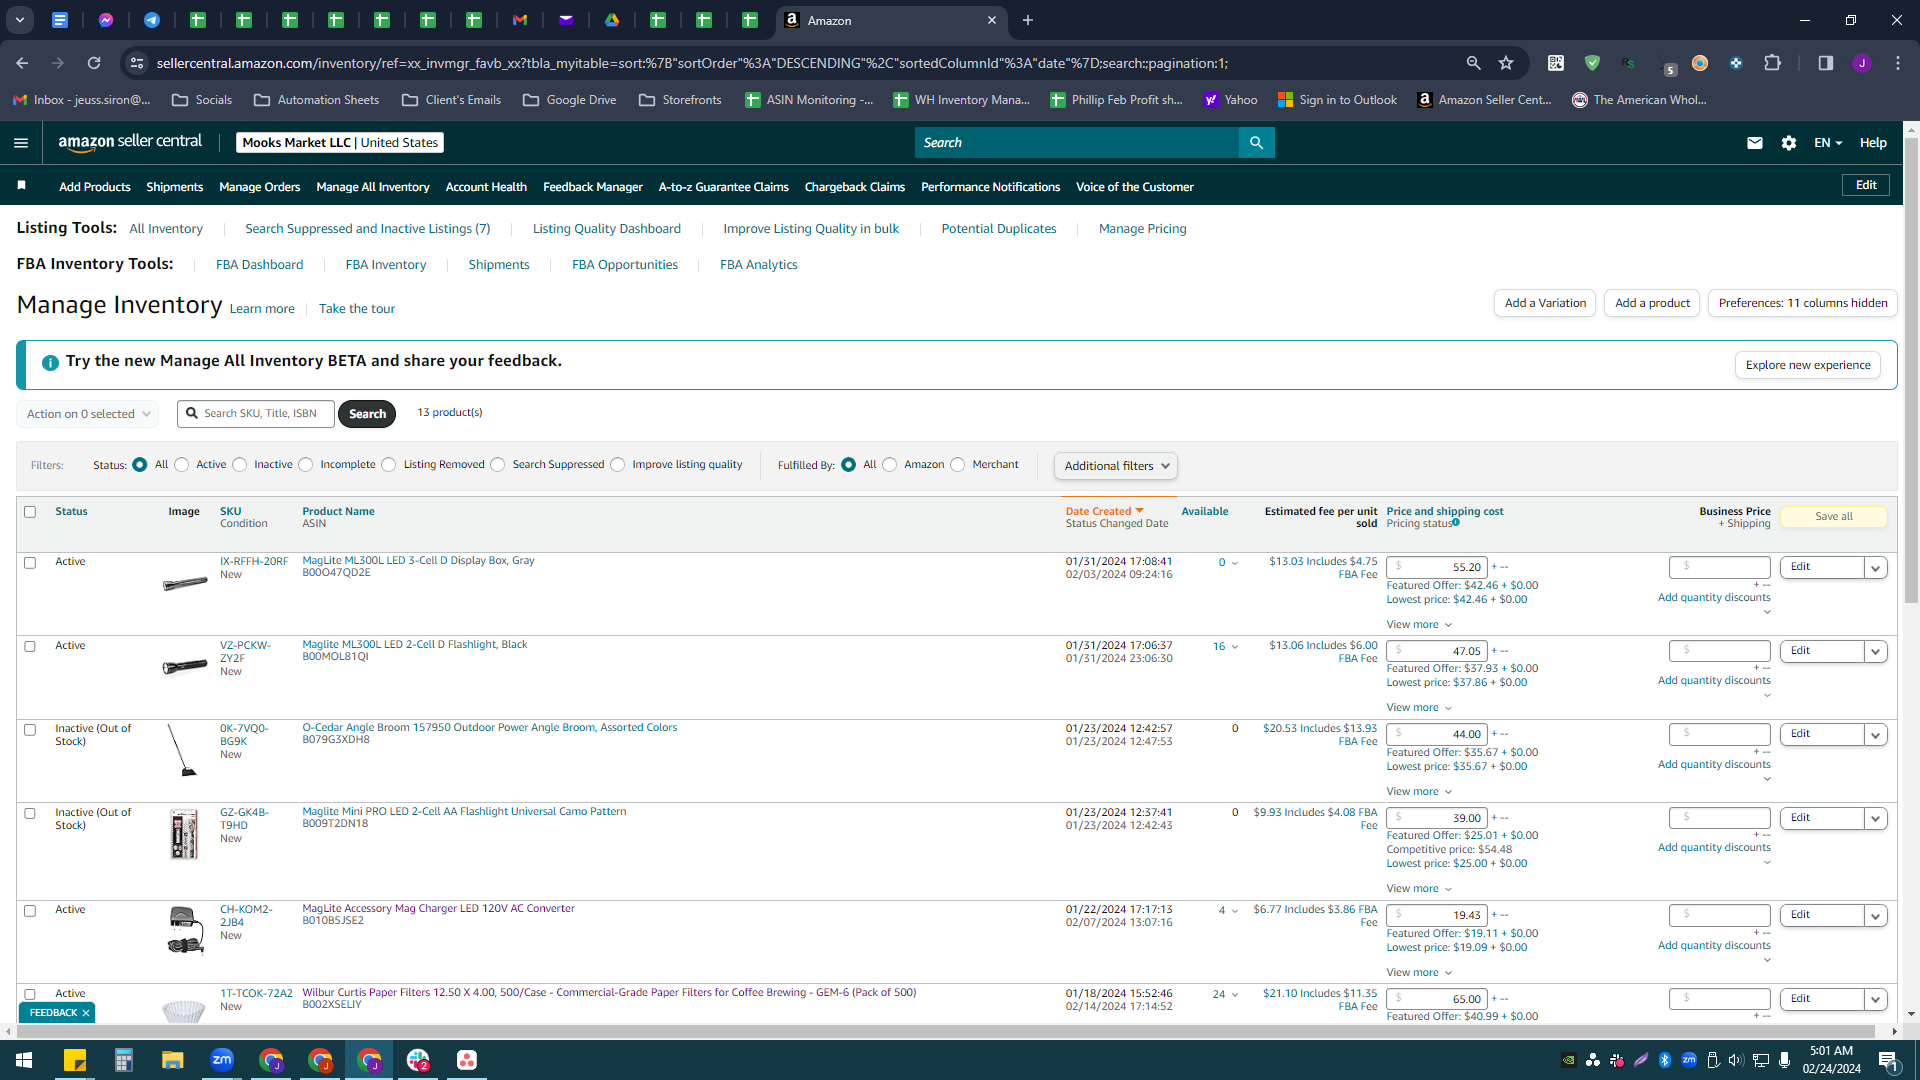Open the Calculator app in taskbar

click(124, 1060)
